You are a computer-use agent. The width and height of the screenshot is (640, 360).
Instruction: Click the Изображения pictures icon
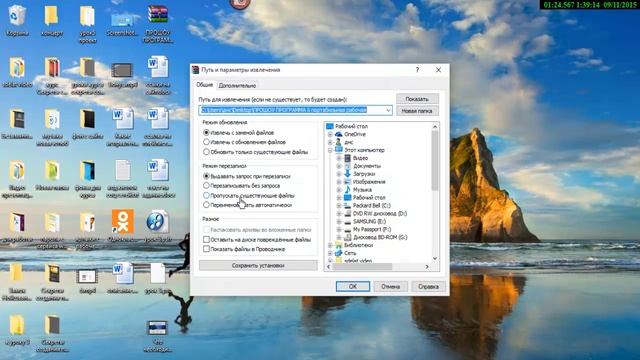pos(347,182)
